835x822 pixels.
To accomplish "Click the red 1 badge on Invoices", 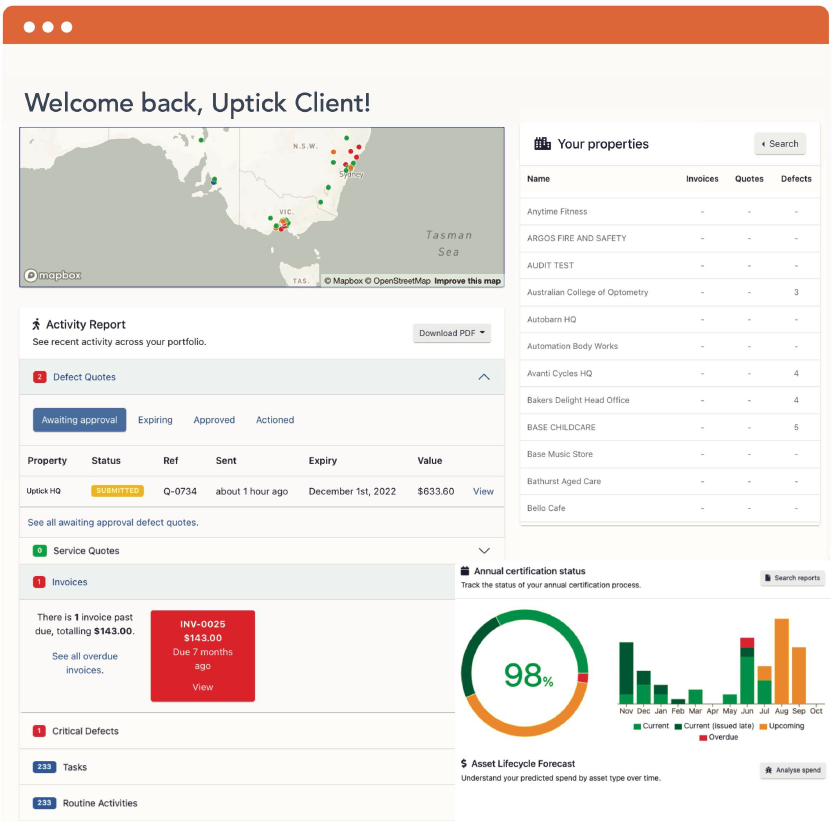I will point(39,582).
